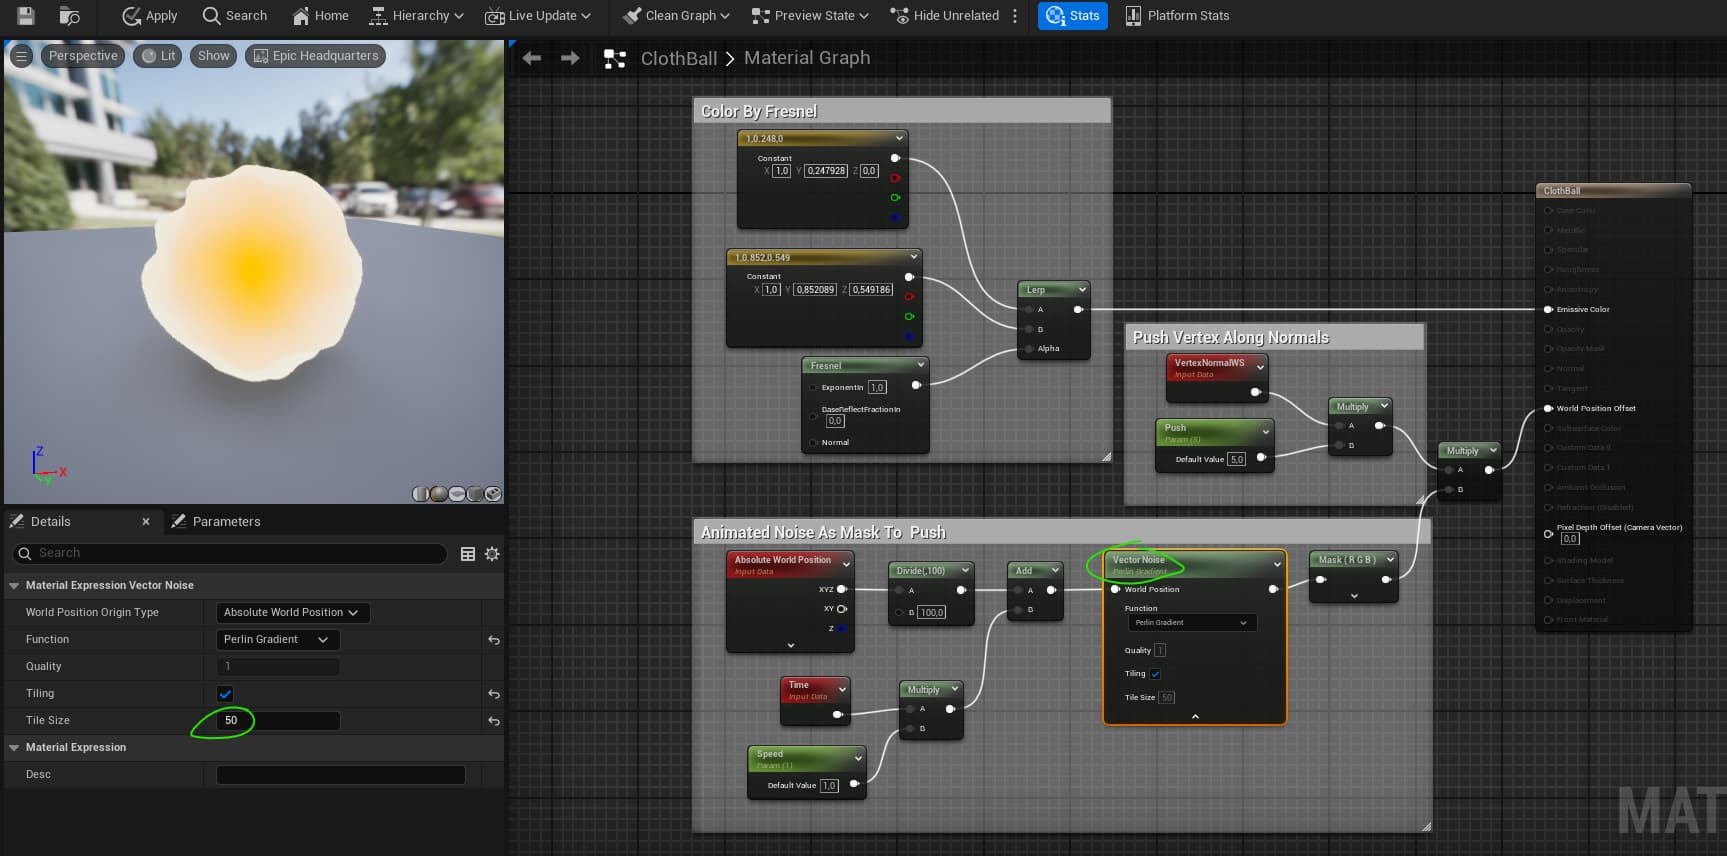1727x856 pixels.
Task: Click the Save icon in toolbar
Action: click(26, 16)
